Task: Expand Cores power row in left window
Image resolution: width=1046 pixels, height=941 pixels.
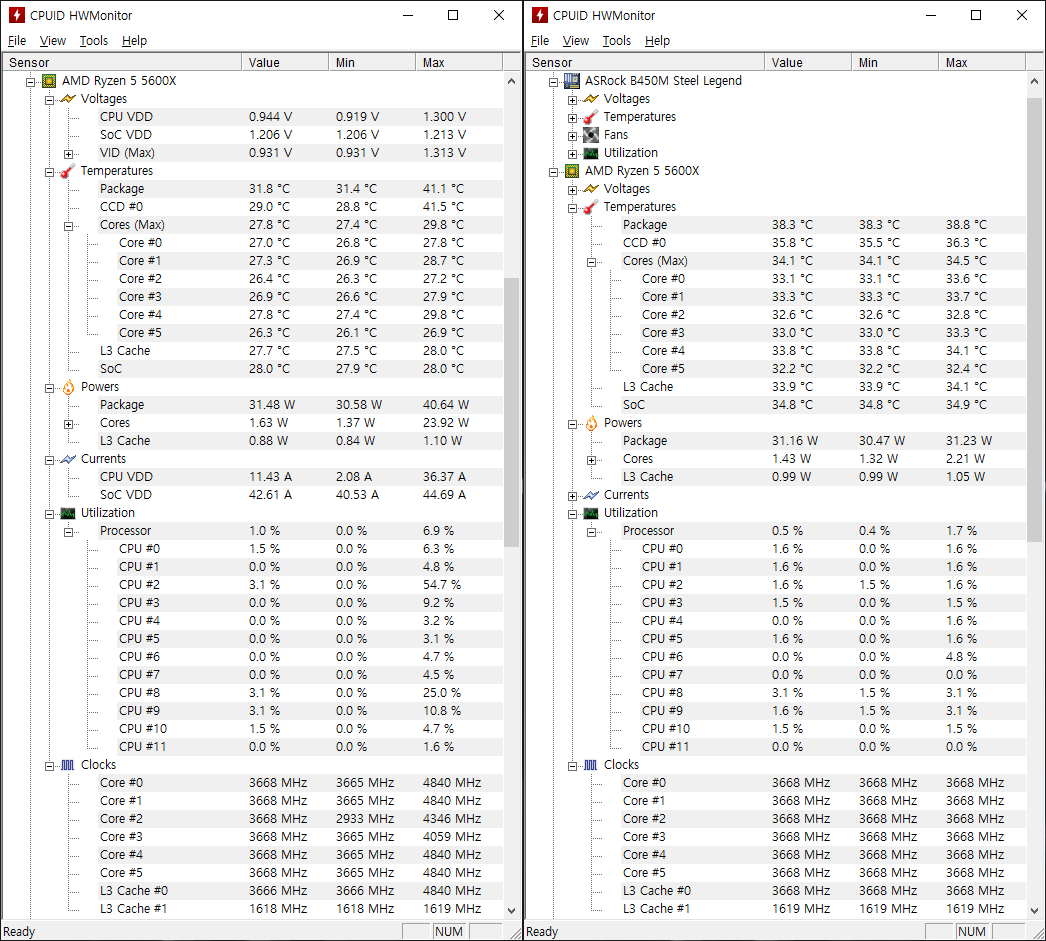Action: tap(68, 424)
